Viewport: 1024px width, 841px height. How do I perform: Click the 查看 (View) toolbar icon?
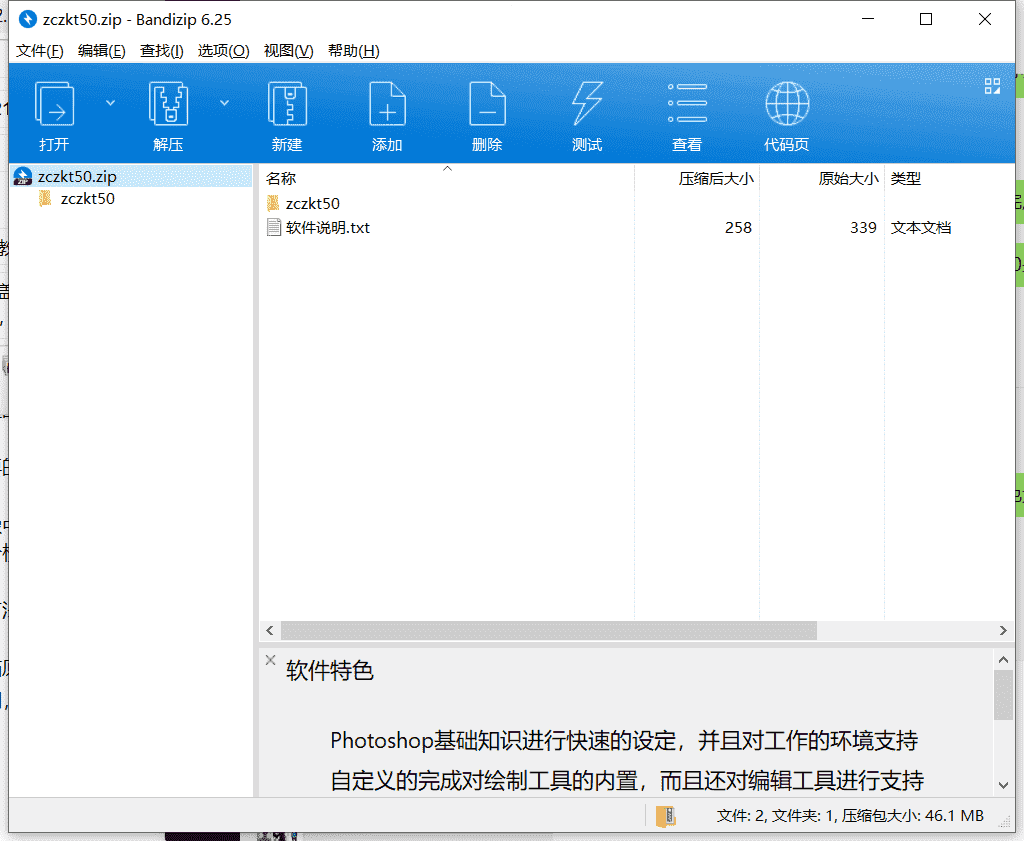pyautogui.click(x=687, y=103)
